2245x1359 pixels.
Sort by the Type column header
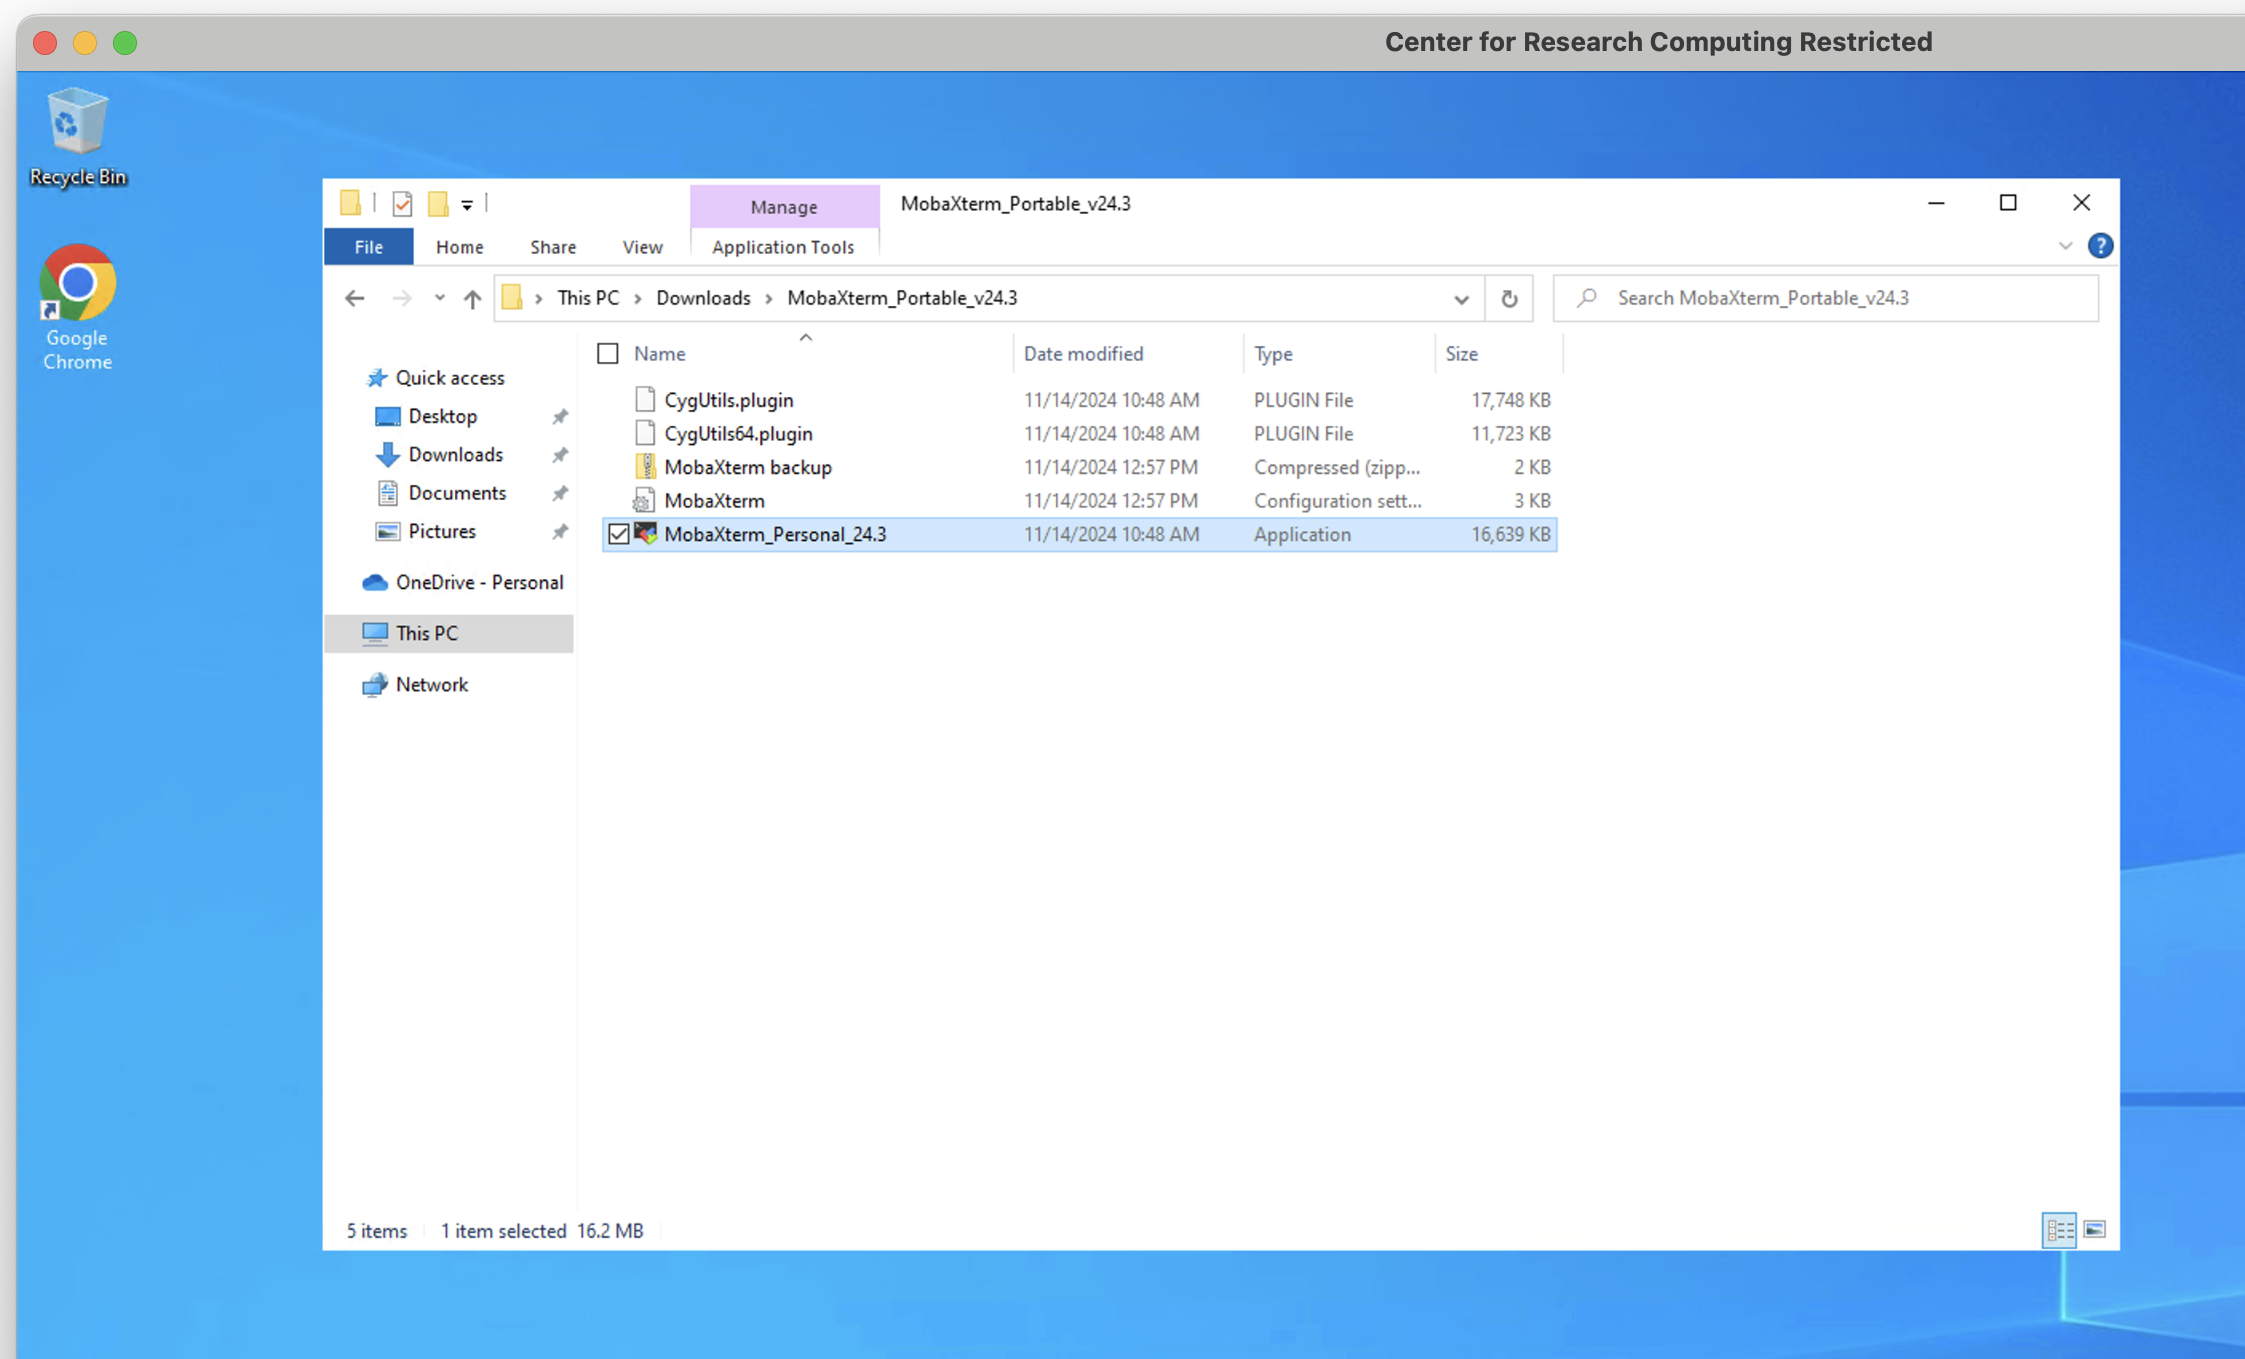(x=1273, y=354)
